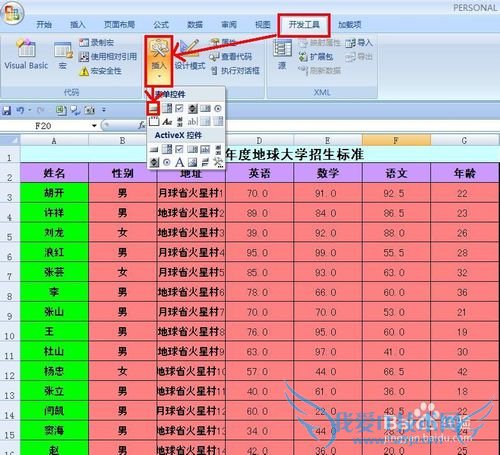This screenshot has height=455, width=500.
Task: Click the Undo icon
Action: click(x=20, y=110)
